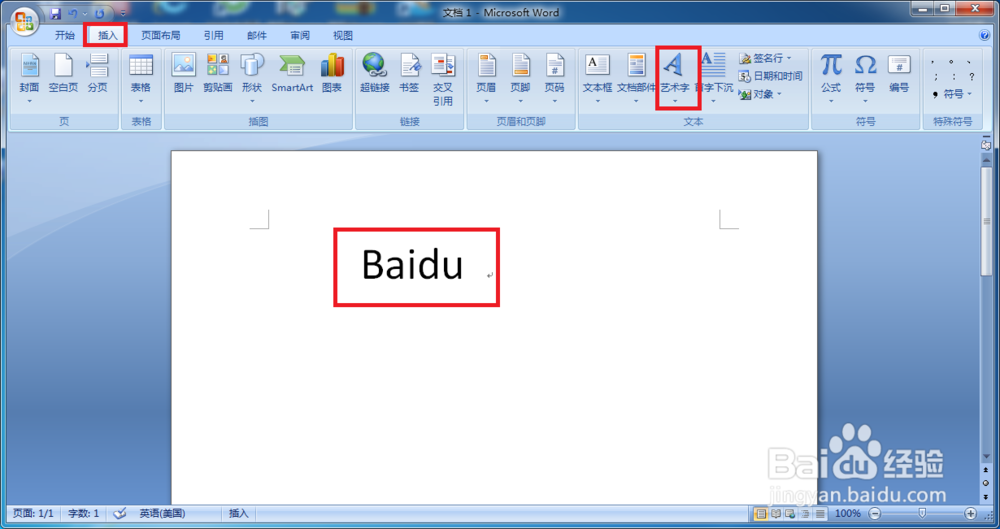Expand the 封面 cover page dropdown
Screen dimensions: 1000x529
(x=29, y=101)
